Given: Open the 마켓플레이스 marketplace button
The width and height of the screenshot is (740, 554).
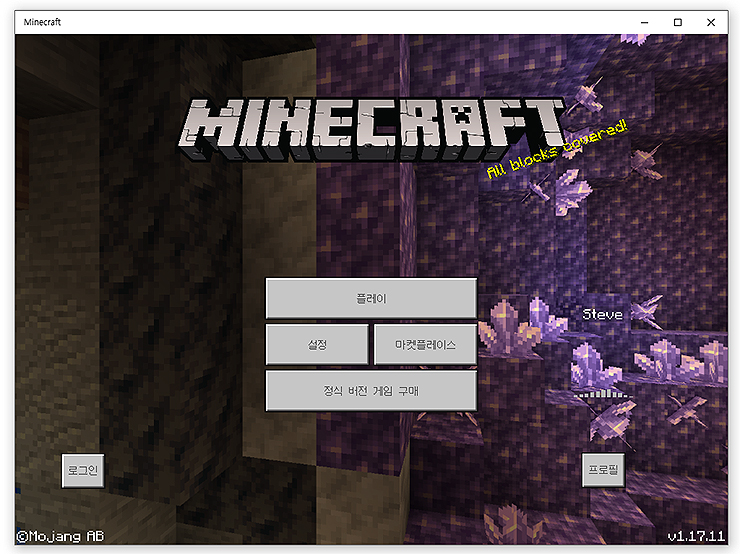Looking at the screenshot, I should [425, 344].
